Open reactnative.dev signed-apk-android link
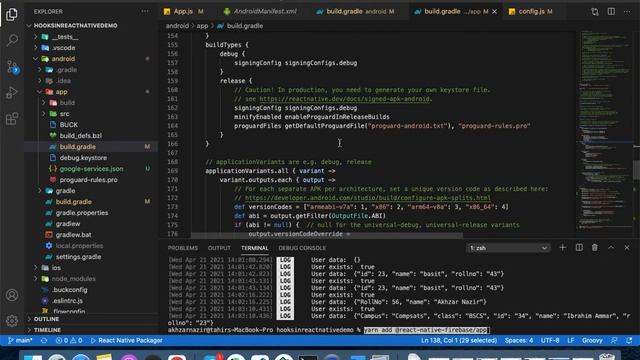This screenshot has width=640, height=360. point(345,99)
